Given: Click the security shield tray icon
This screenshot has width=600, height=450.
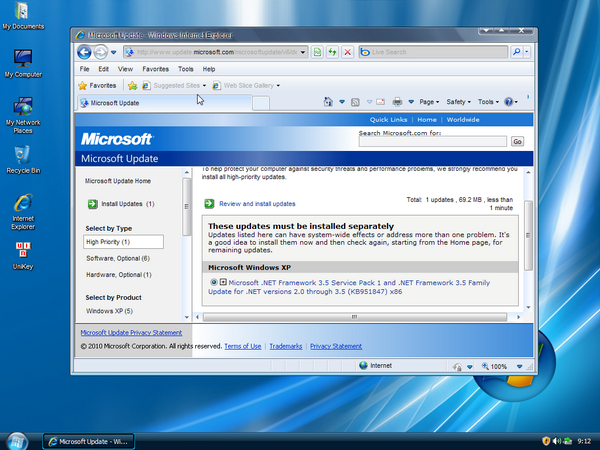Looking at the screenshot, I should click(x=546, y=441).
